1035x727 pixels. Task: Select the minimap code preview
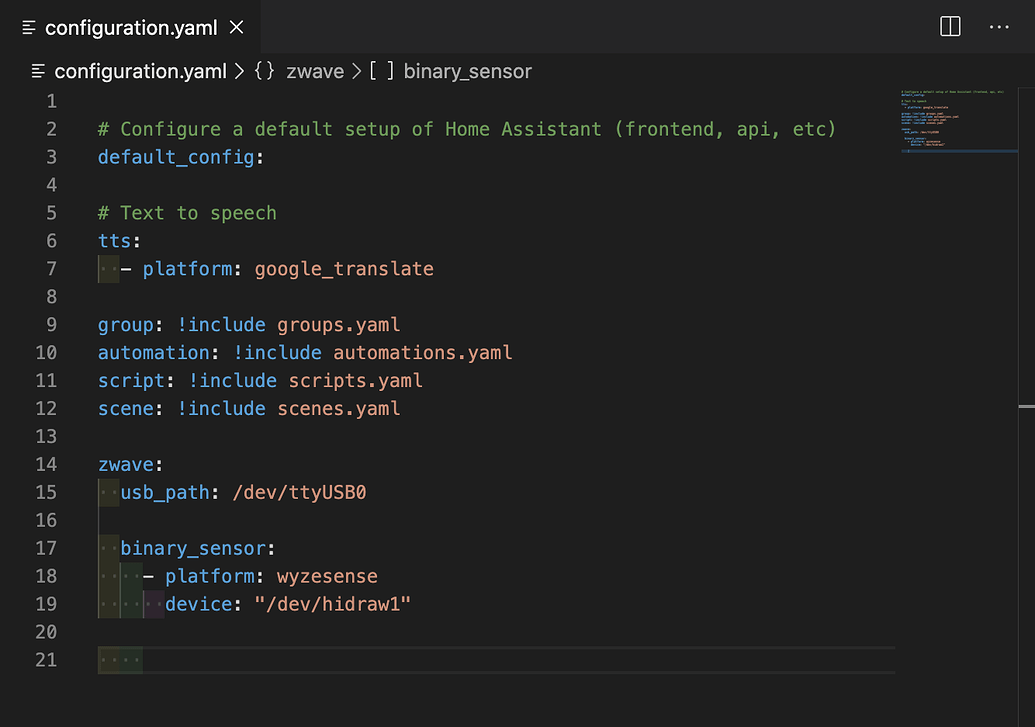click(957, 120)
